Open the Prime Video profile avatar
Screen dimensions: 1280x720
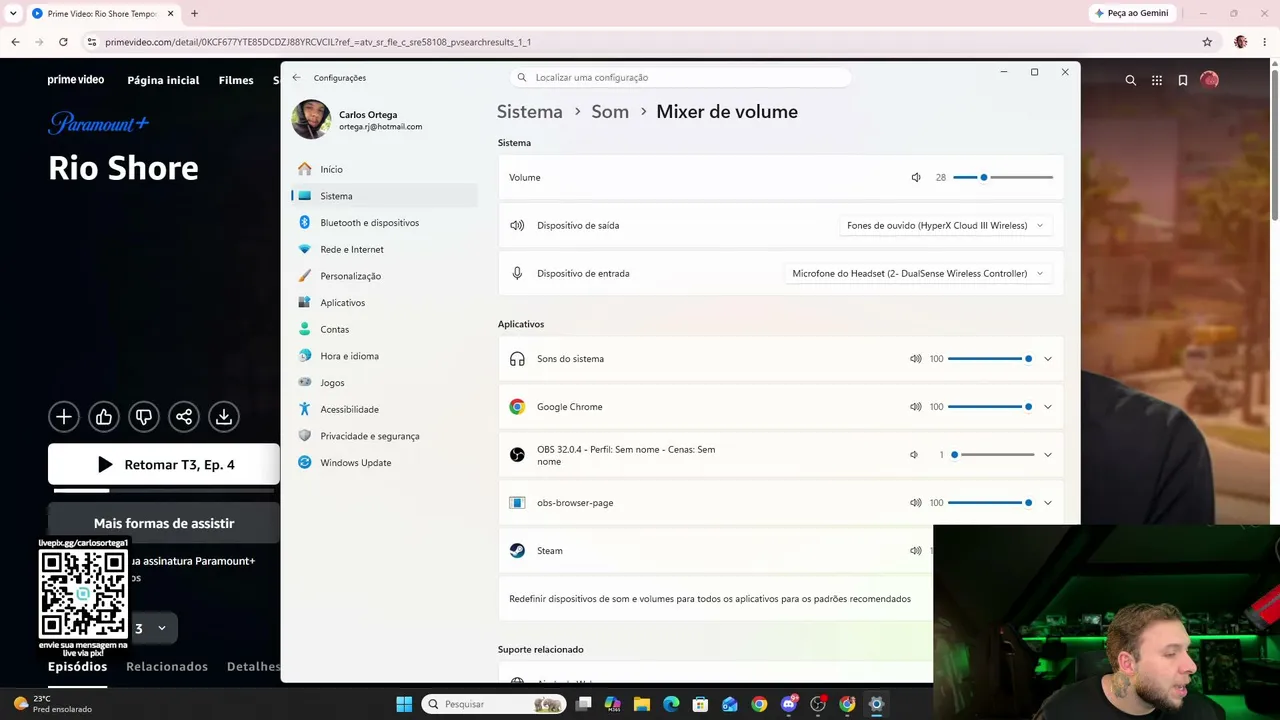(x=1210, y=80)
